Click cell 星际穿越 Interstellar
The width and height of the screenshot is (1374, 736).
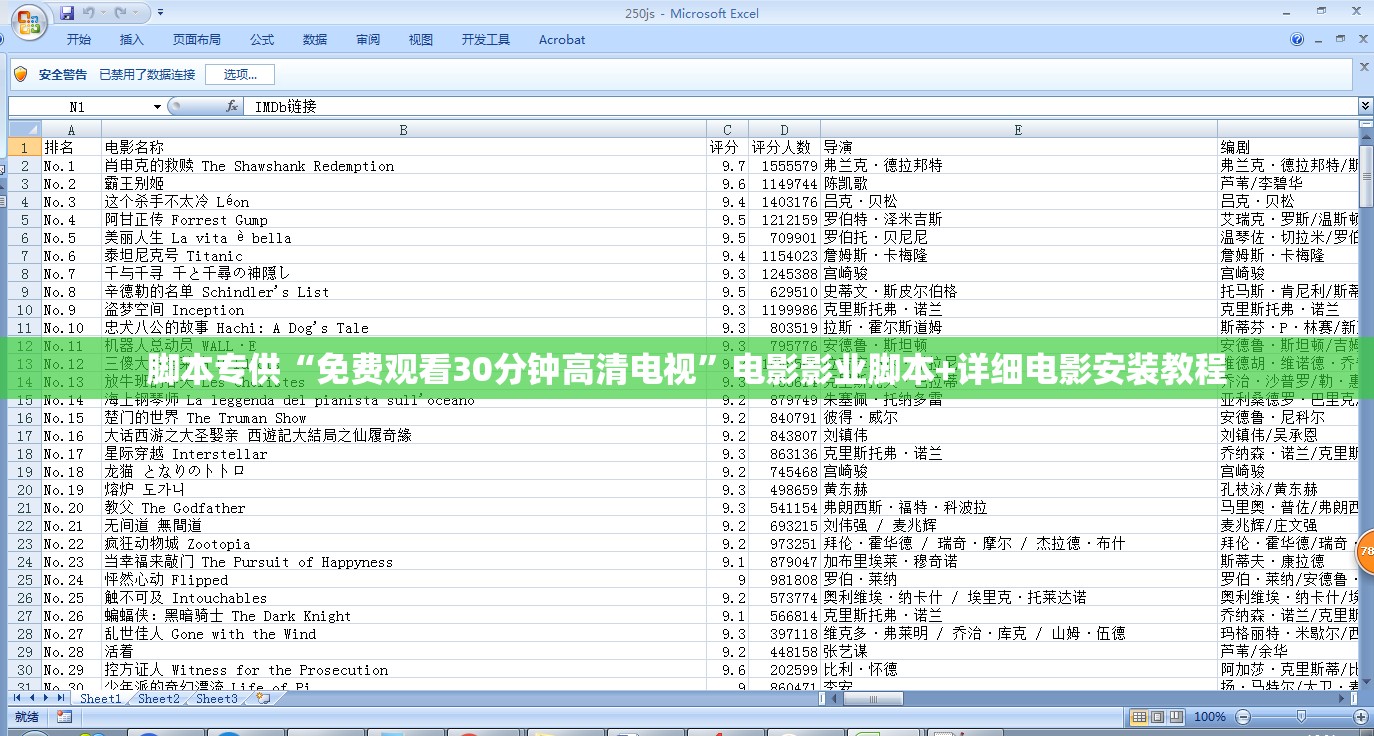pyautogui.click(x=404, y=453)
